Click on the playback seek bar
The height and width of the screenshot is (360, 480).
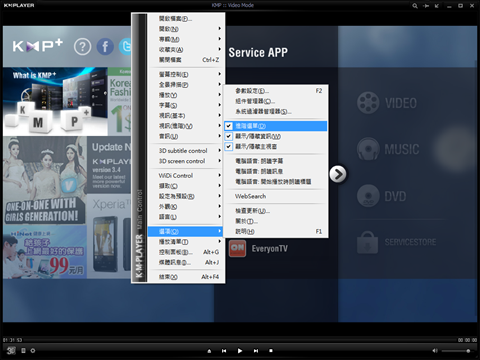(x=240, y=340)
